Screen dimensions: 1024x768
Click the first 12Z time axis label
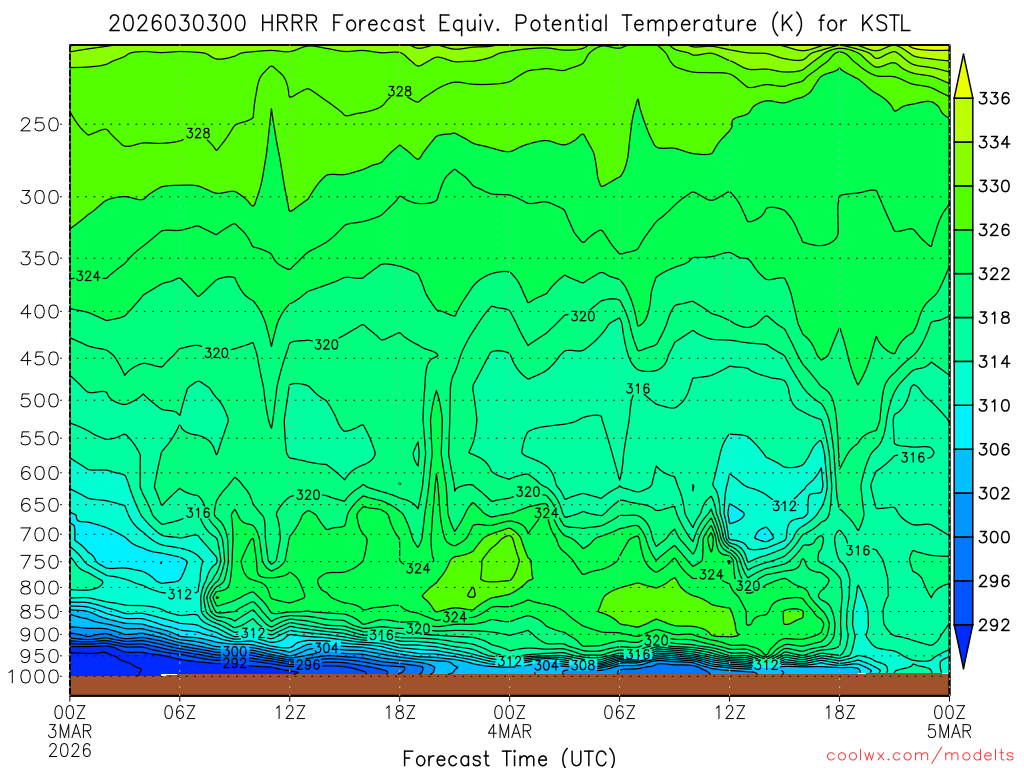click(289, 711)
